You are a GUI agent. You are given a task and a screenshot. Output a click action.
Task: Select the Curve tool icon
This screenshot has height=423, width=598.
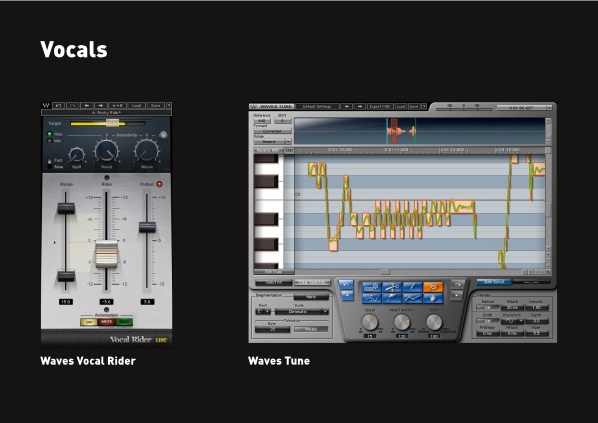(x=371, y=298)
